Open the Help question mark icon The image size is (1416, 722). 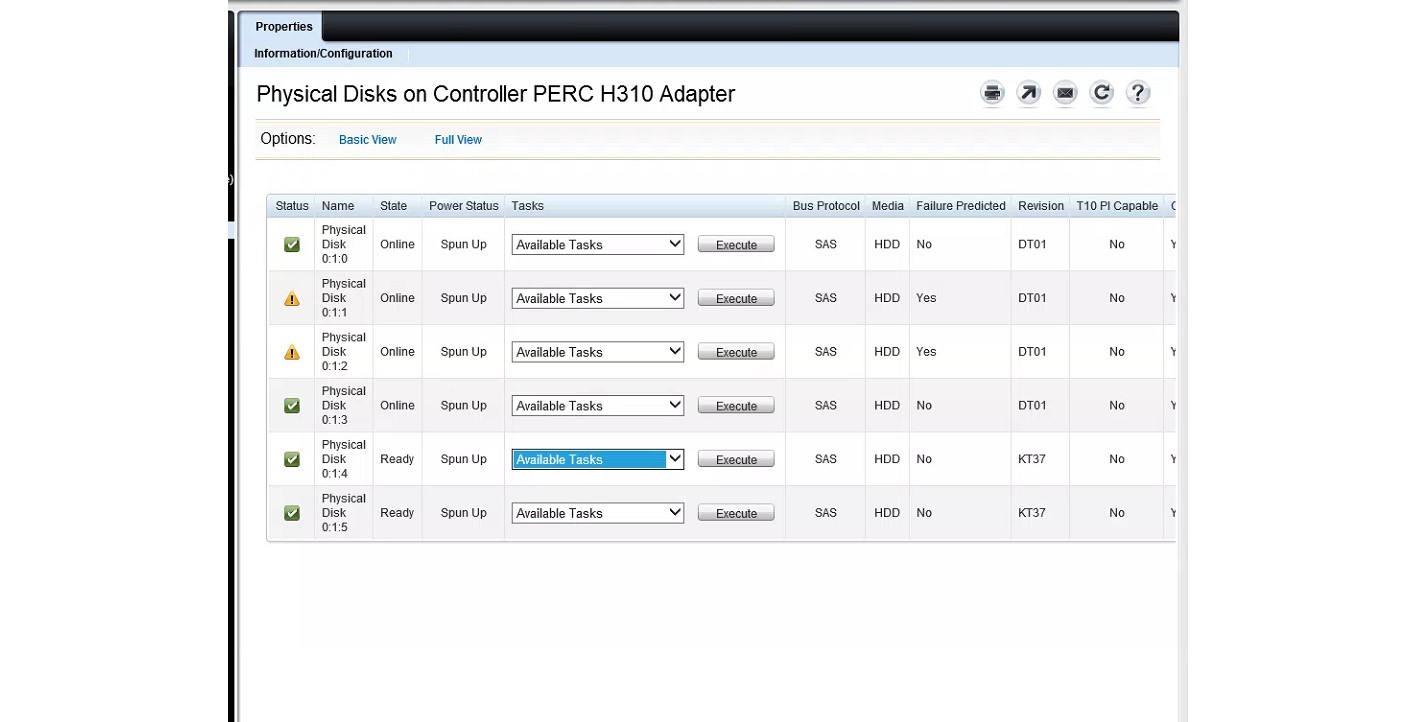pos(1138,93)
